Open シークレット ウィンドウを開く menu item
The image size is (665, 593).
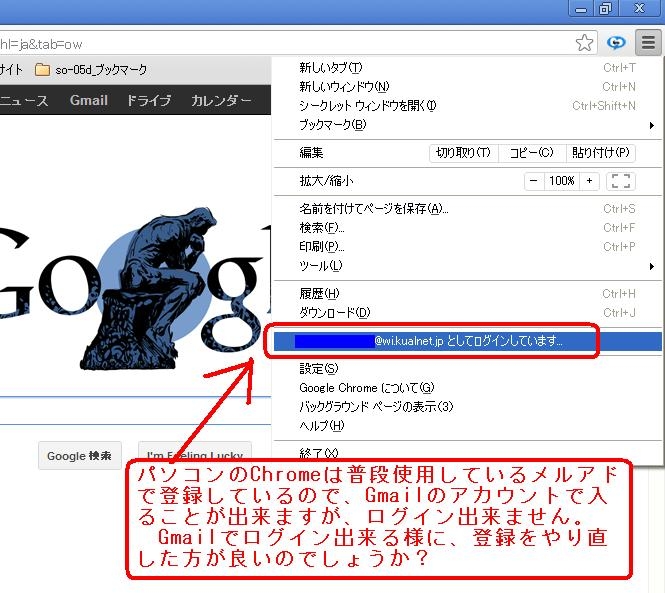tap(467, 106)
